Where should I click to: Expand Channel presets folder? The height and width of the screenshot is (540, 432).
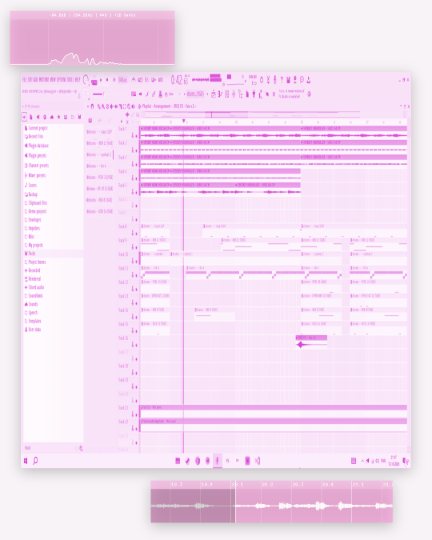pos(37,165)
